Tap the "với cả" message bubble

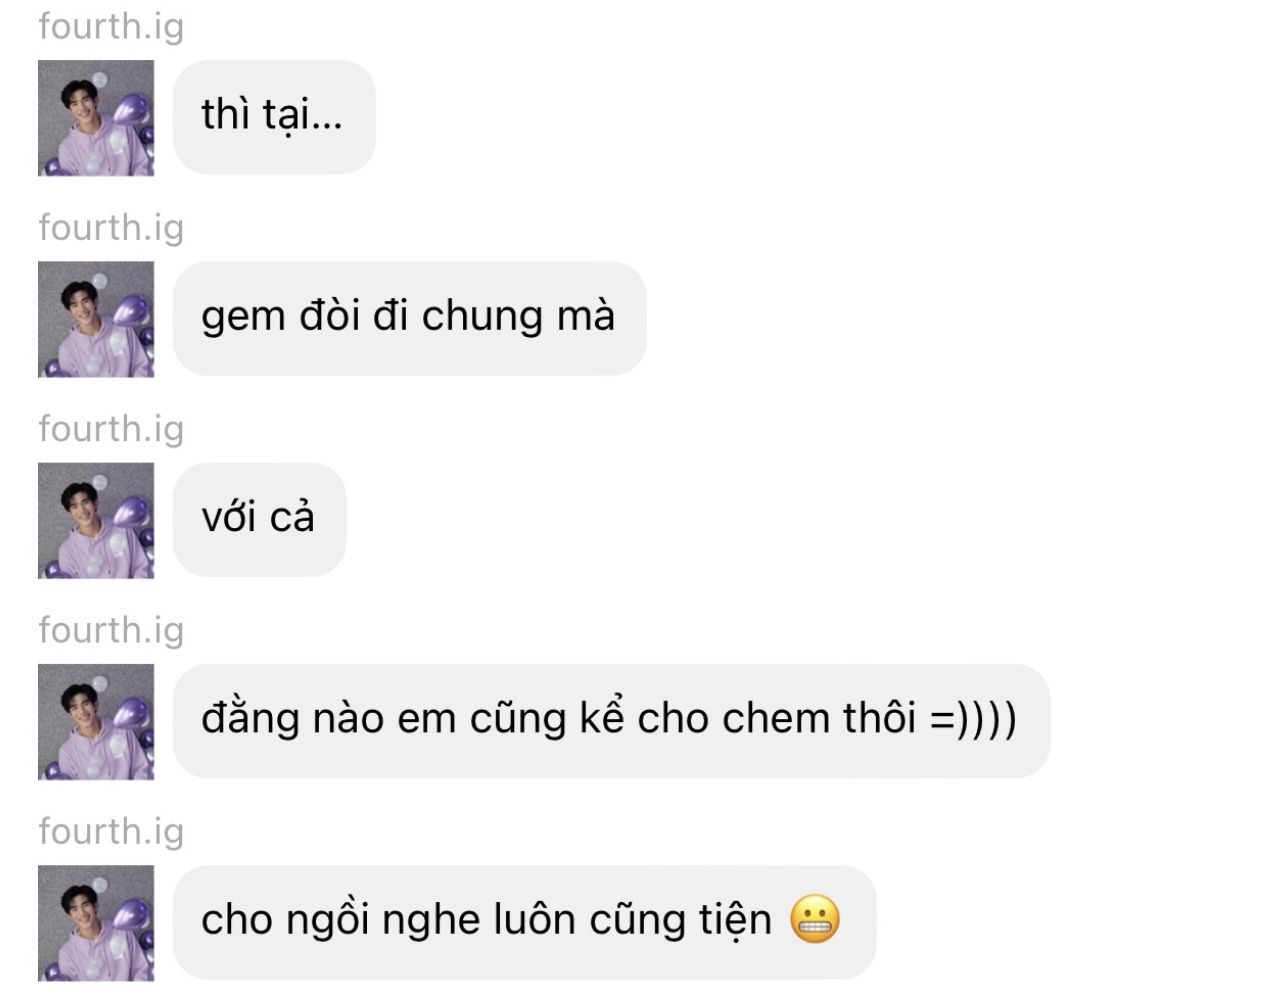(x=260, y=519)
